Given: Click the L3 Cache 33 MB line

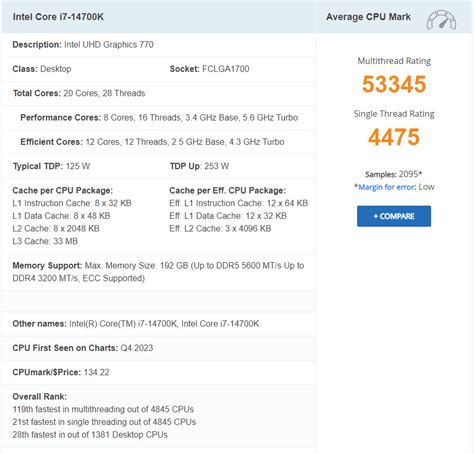Looking at the screenshot, I should point(45,241).
